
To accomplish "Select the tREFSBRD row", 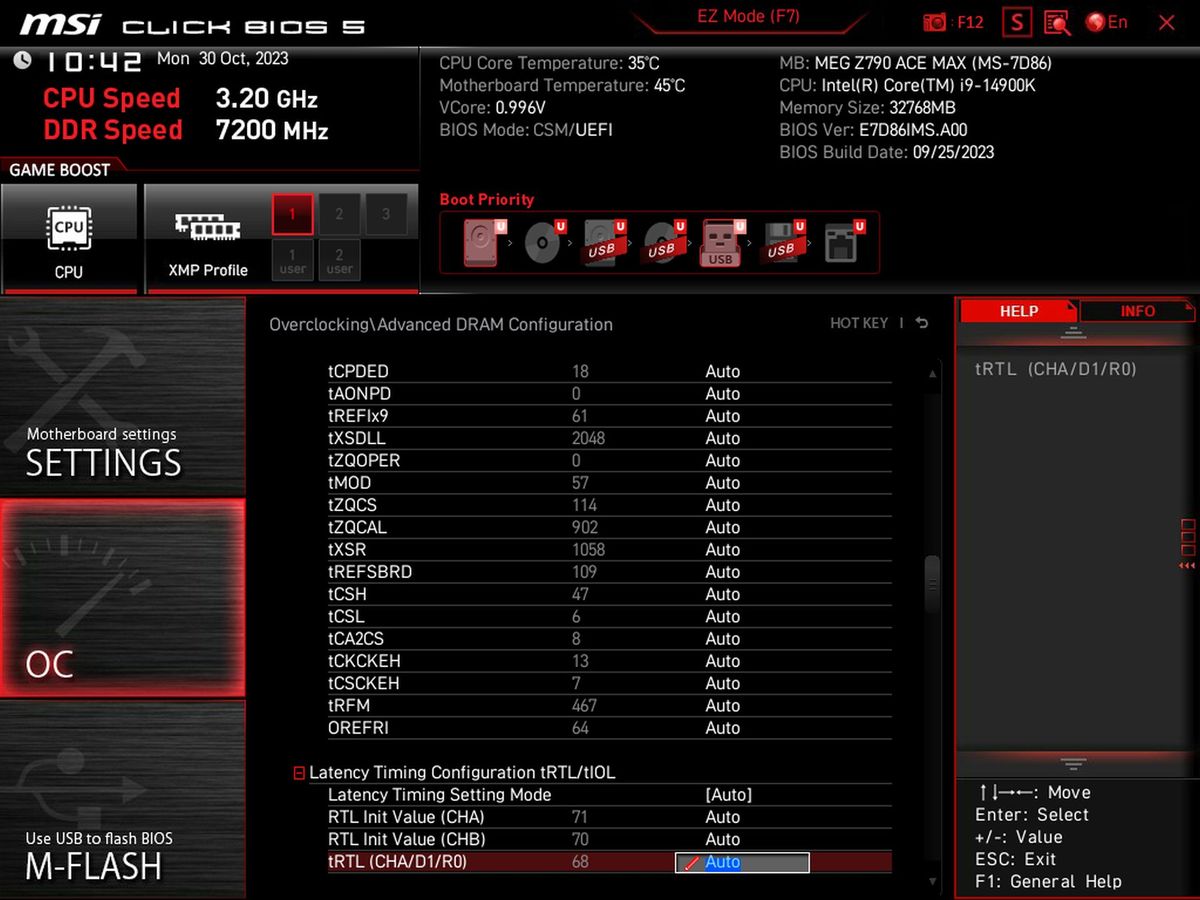I will point(610,572).
